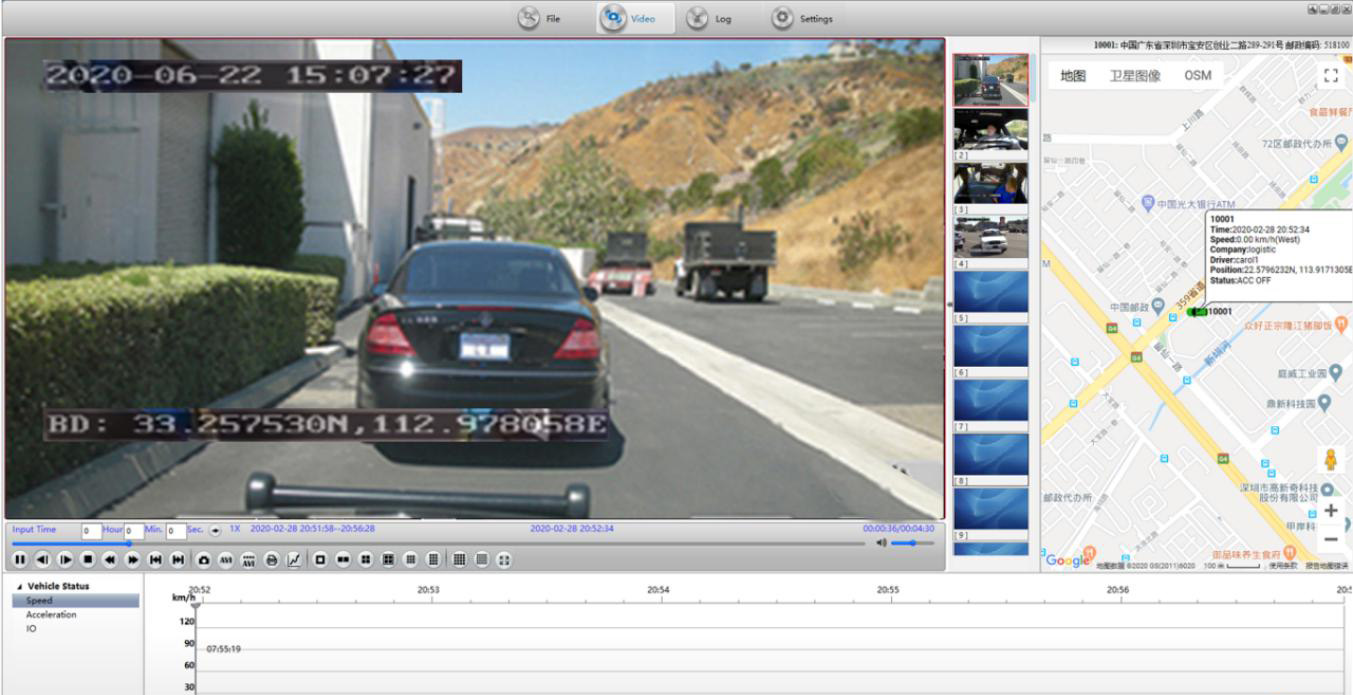Select channel thumbnail labeled [7]
This screenshot has height=695, width=1353.
990,399
